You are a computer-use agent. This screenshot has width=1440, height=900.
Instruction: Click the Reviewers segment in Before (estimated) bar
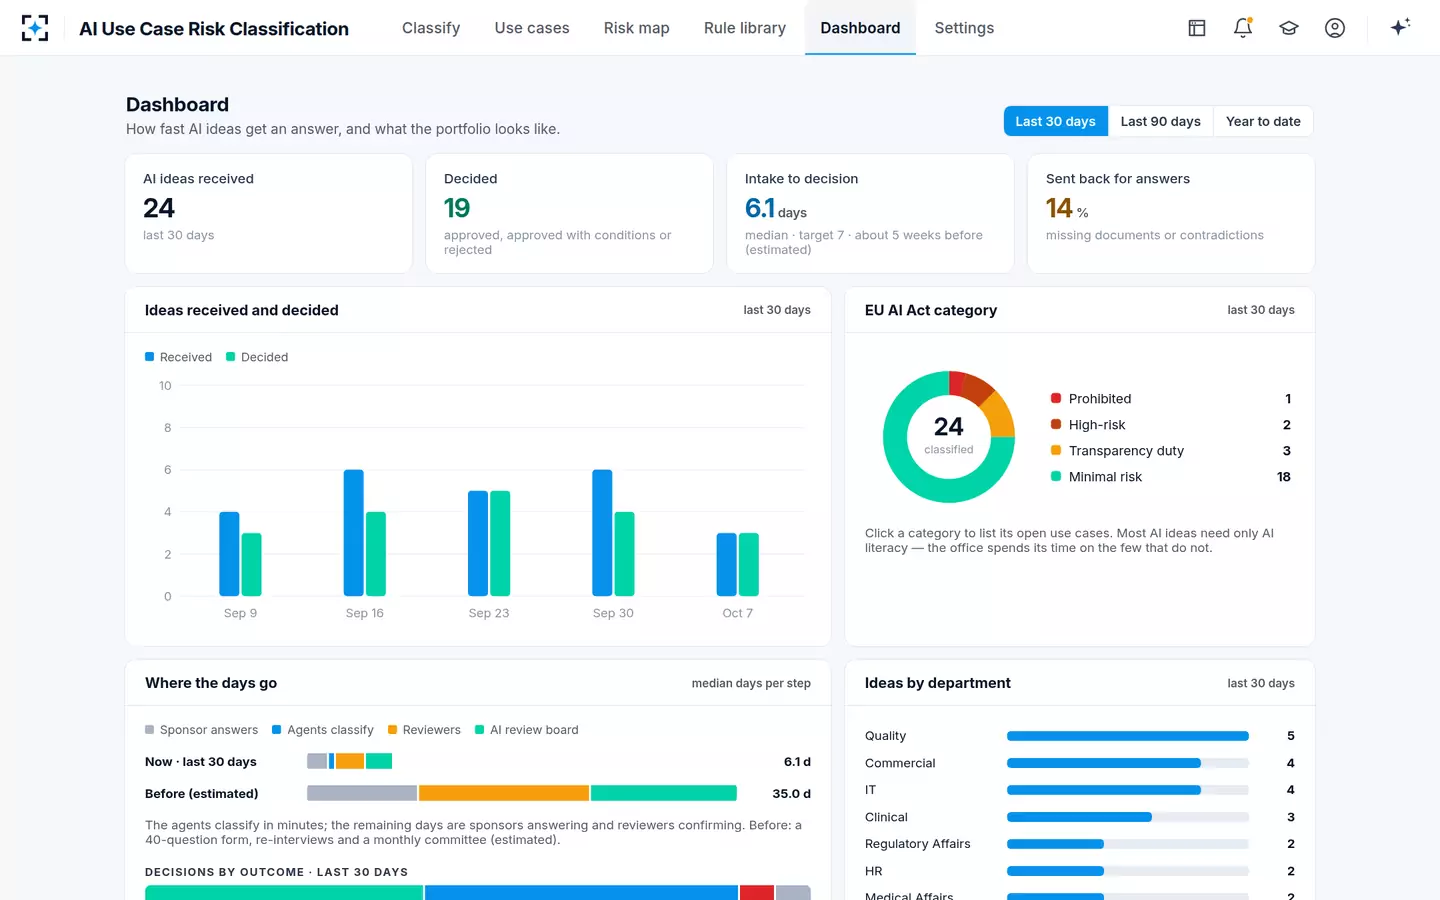(504, 793)
